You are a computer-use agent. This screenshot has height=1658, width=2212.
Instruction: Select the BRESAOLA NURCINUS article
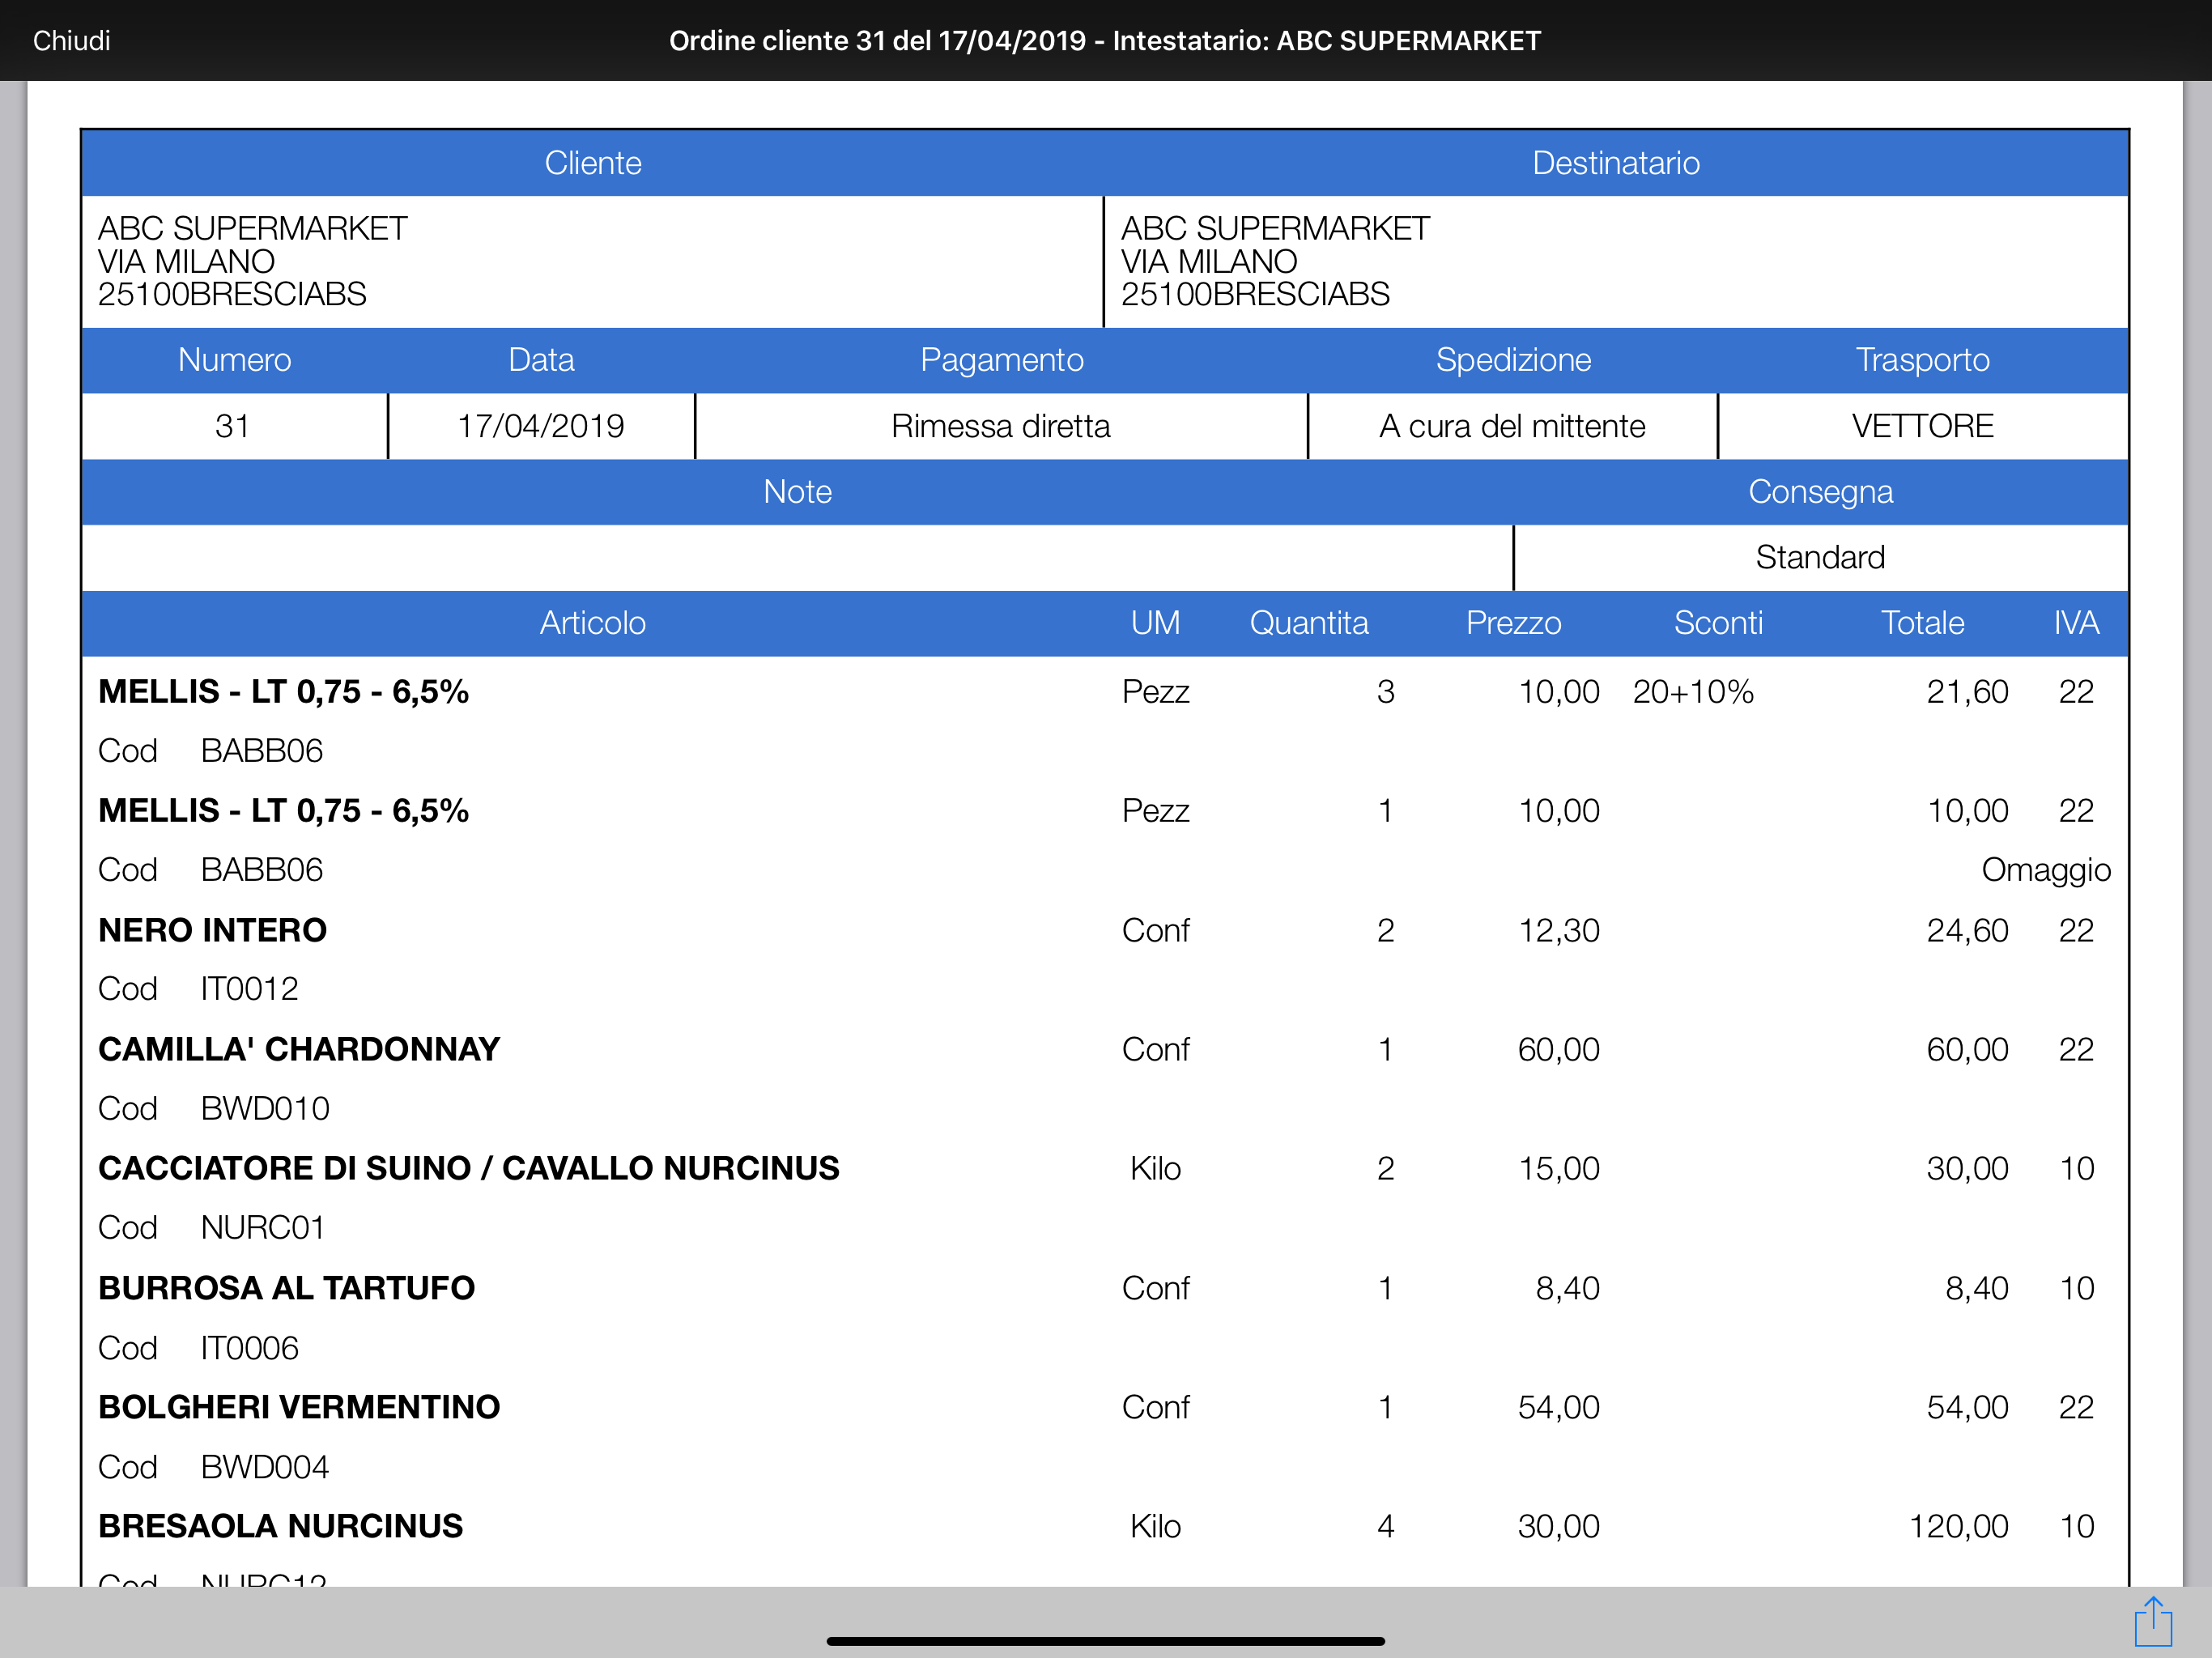coord(280,1527)
